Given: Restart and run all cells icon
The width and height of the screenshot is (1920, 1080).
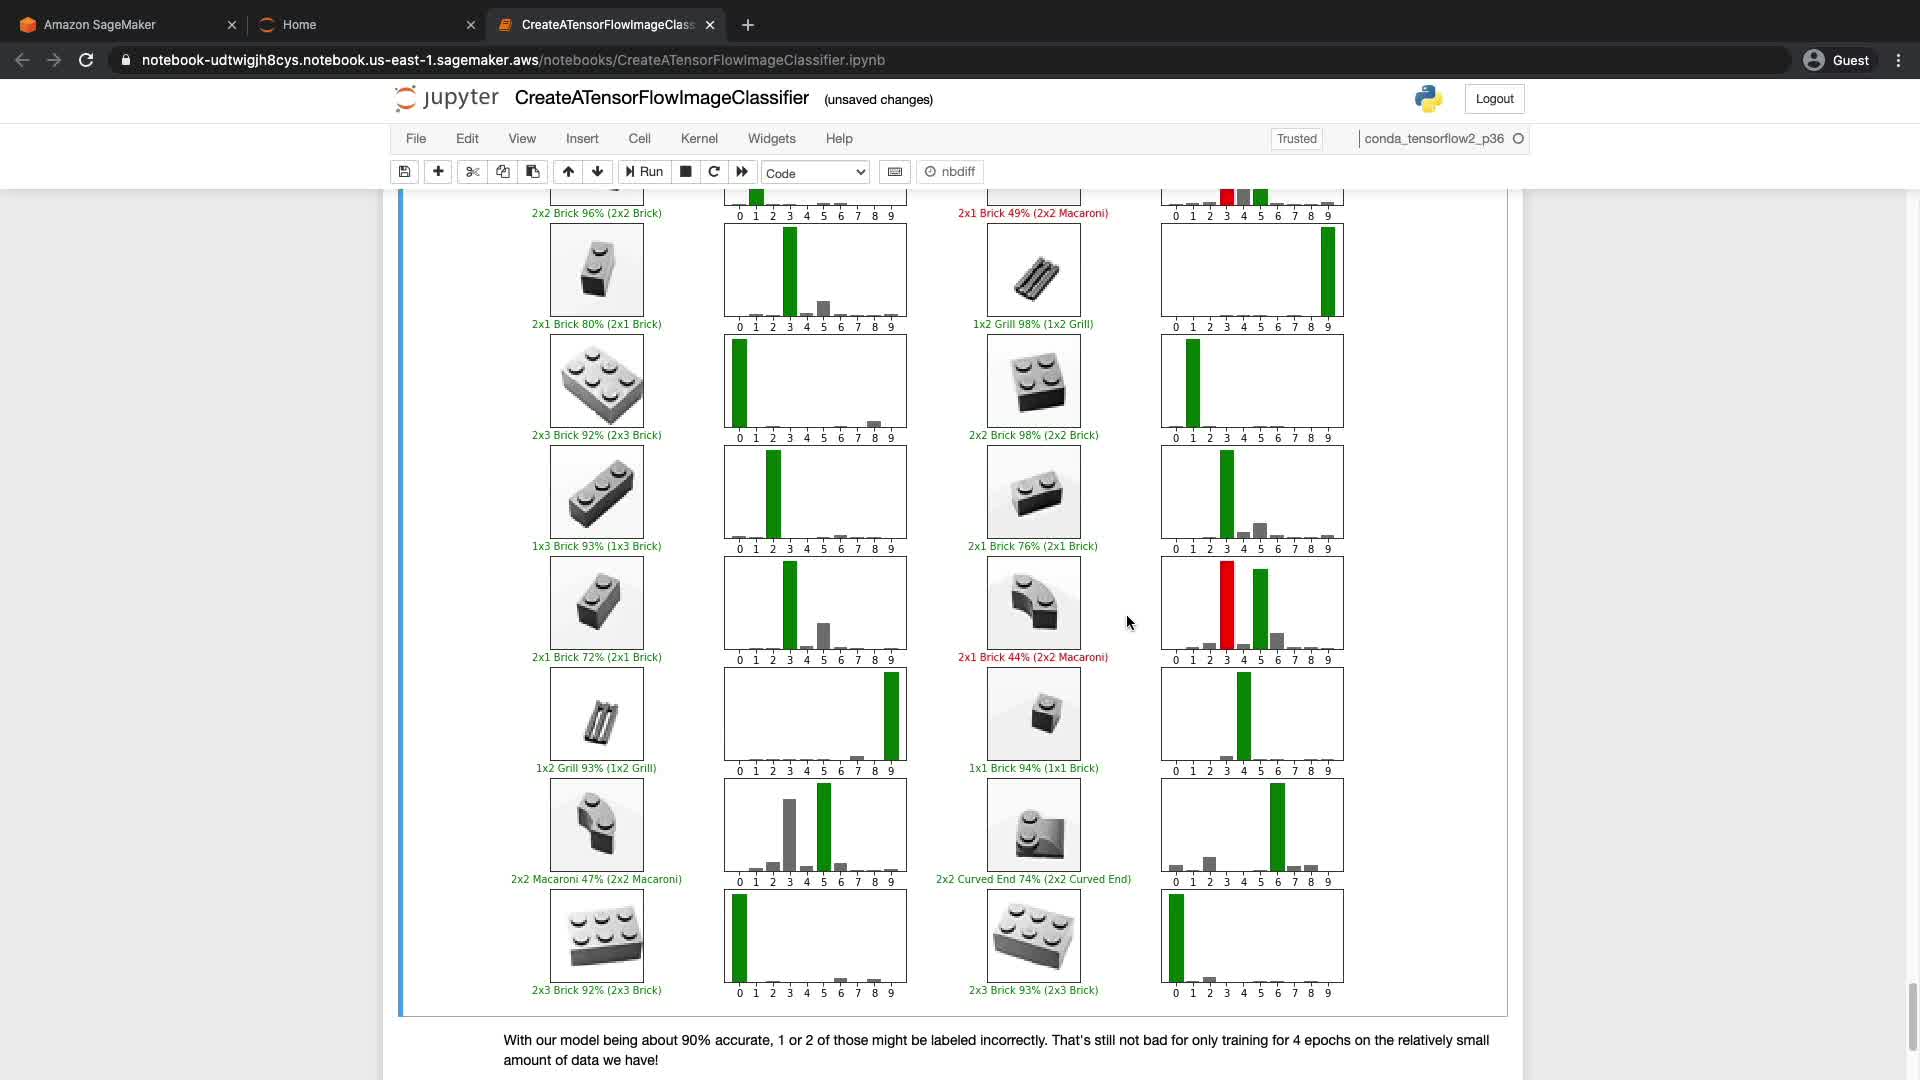Looking at the screenshot, I should (742, 172).
